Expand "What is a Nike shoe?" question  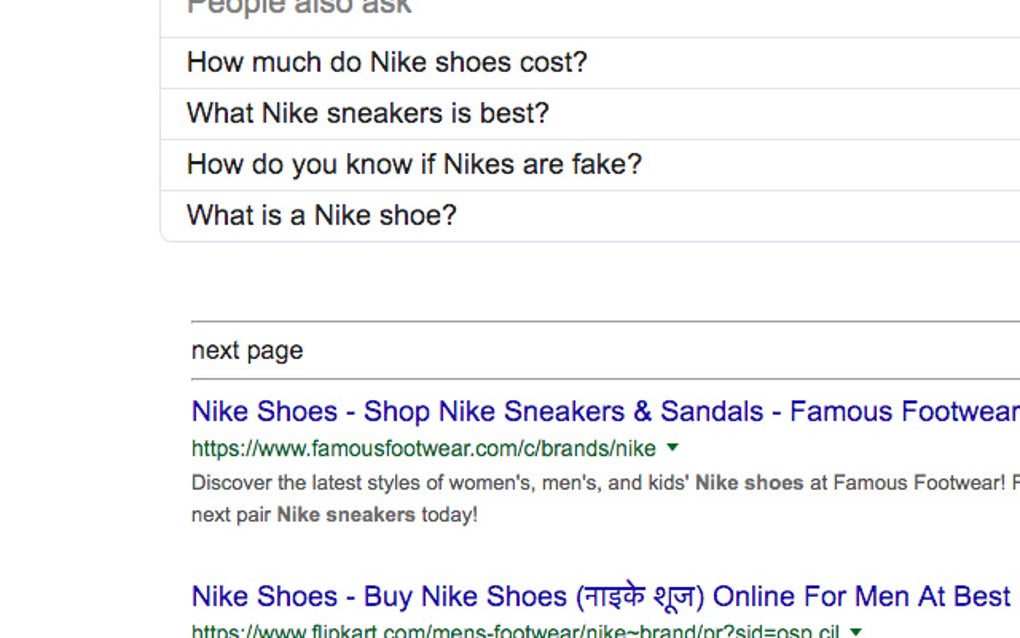pyautogui.click(x=321, y=216)
